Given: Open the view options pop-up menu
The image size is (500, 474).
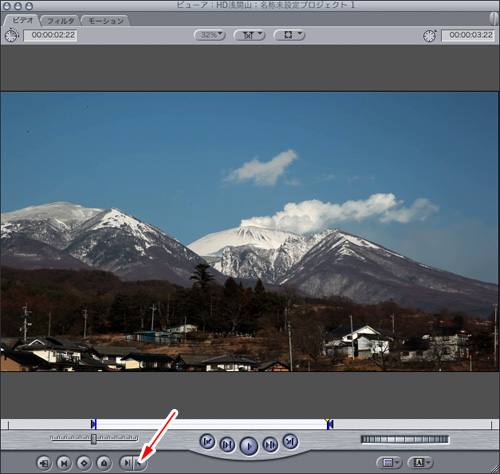Looking at the screenshot, I should click(289, 35).
